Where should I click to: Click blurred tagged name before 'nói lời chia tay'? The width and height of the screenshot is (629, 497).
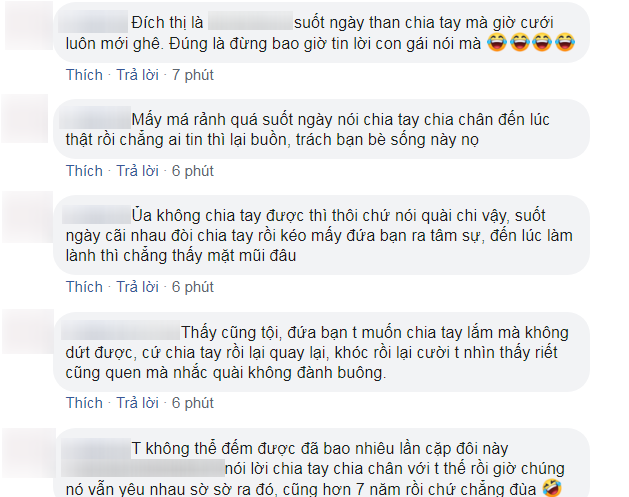tap(143, 468)
